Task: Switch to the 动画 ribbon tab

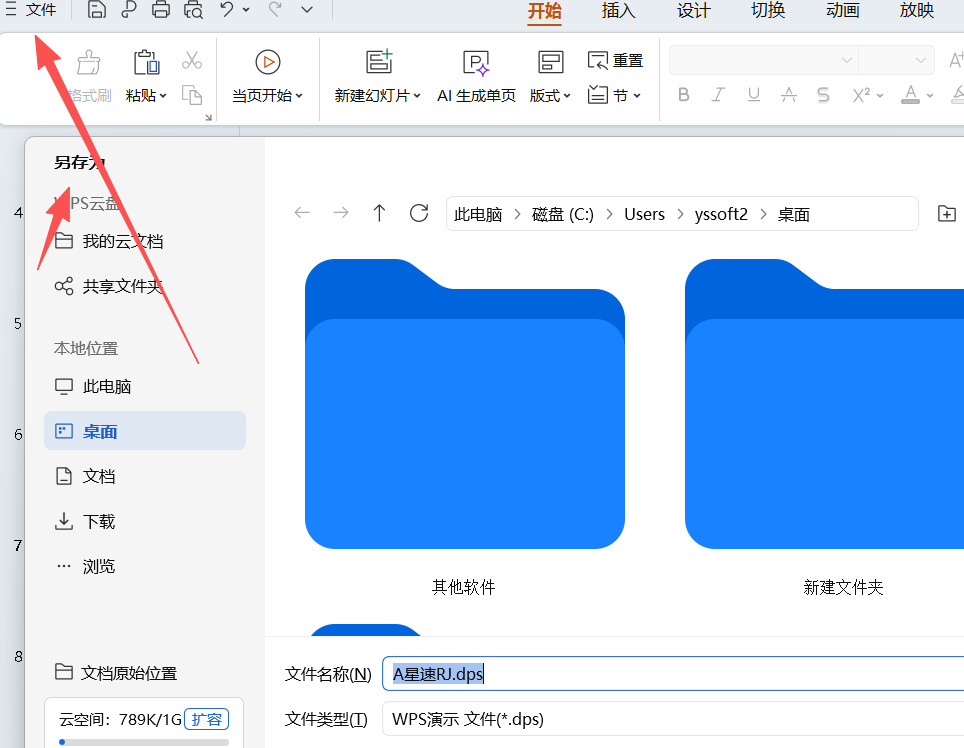Action: 842,10
